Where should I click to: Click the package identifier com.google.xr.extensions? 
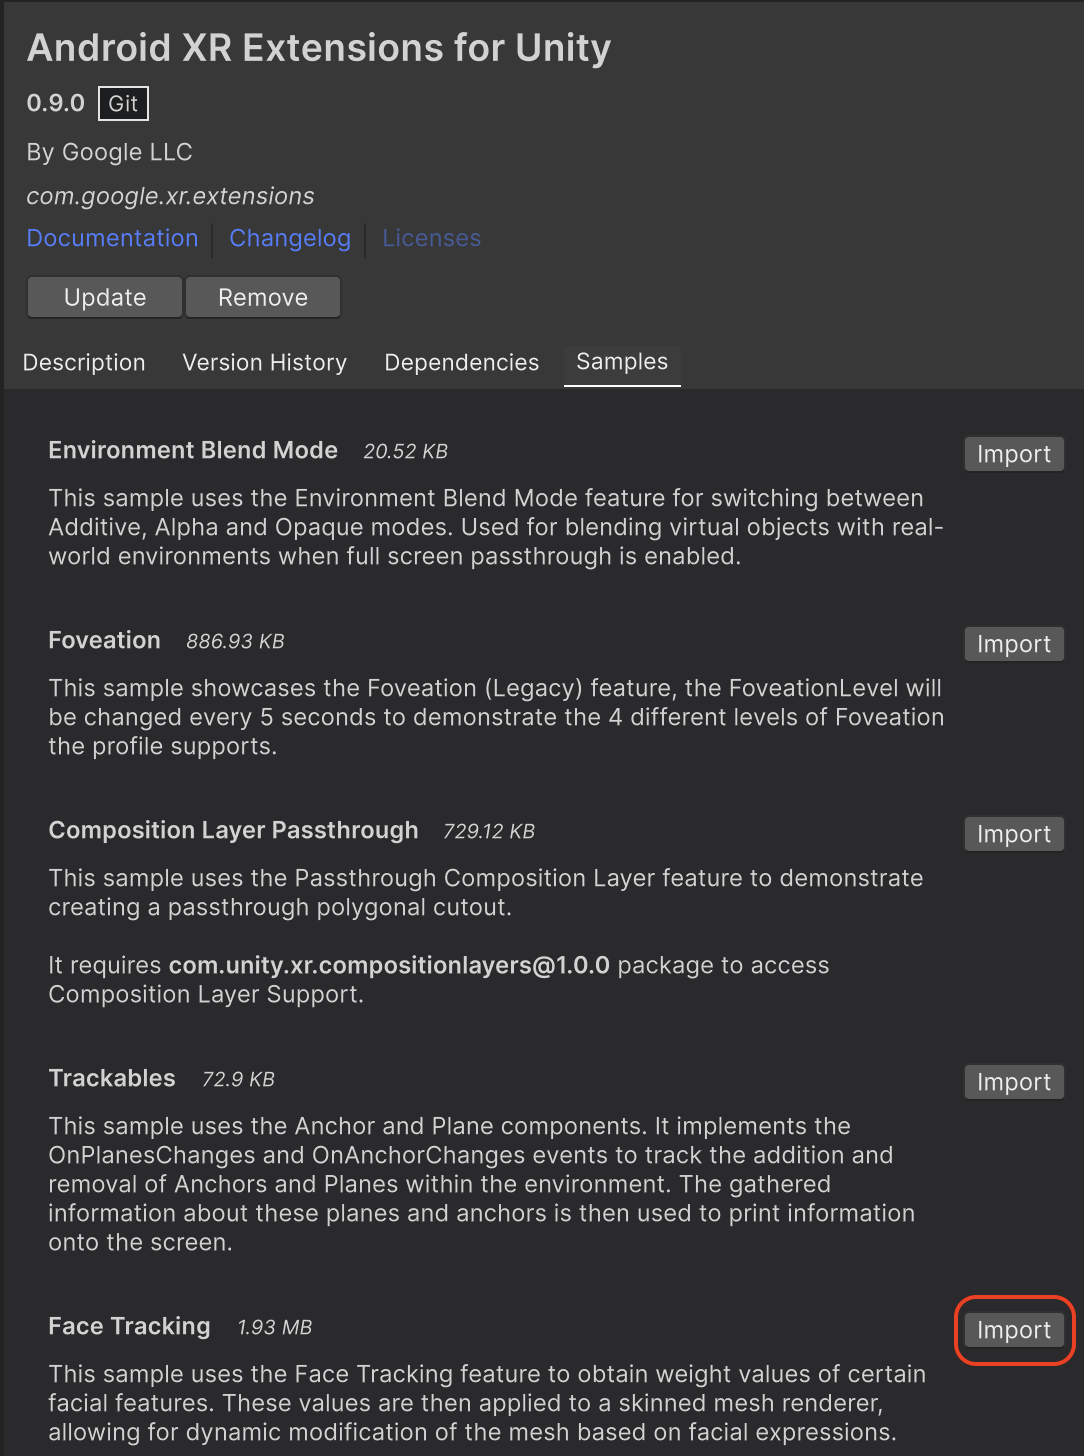171,196
